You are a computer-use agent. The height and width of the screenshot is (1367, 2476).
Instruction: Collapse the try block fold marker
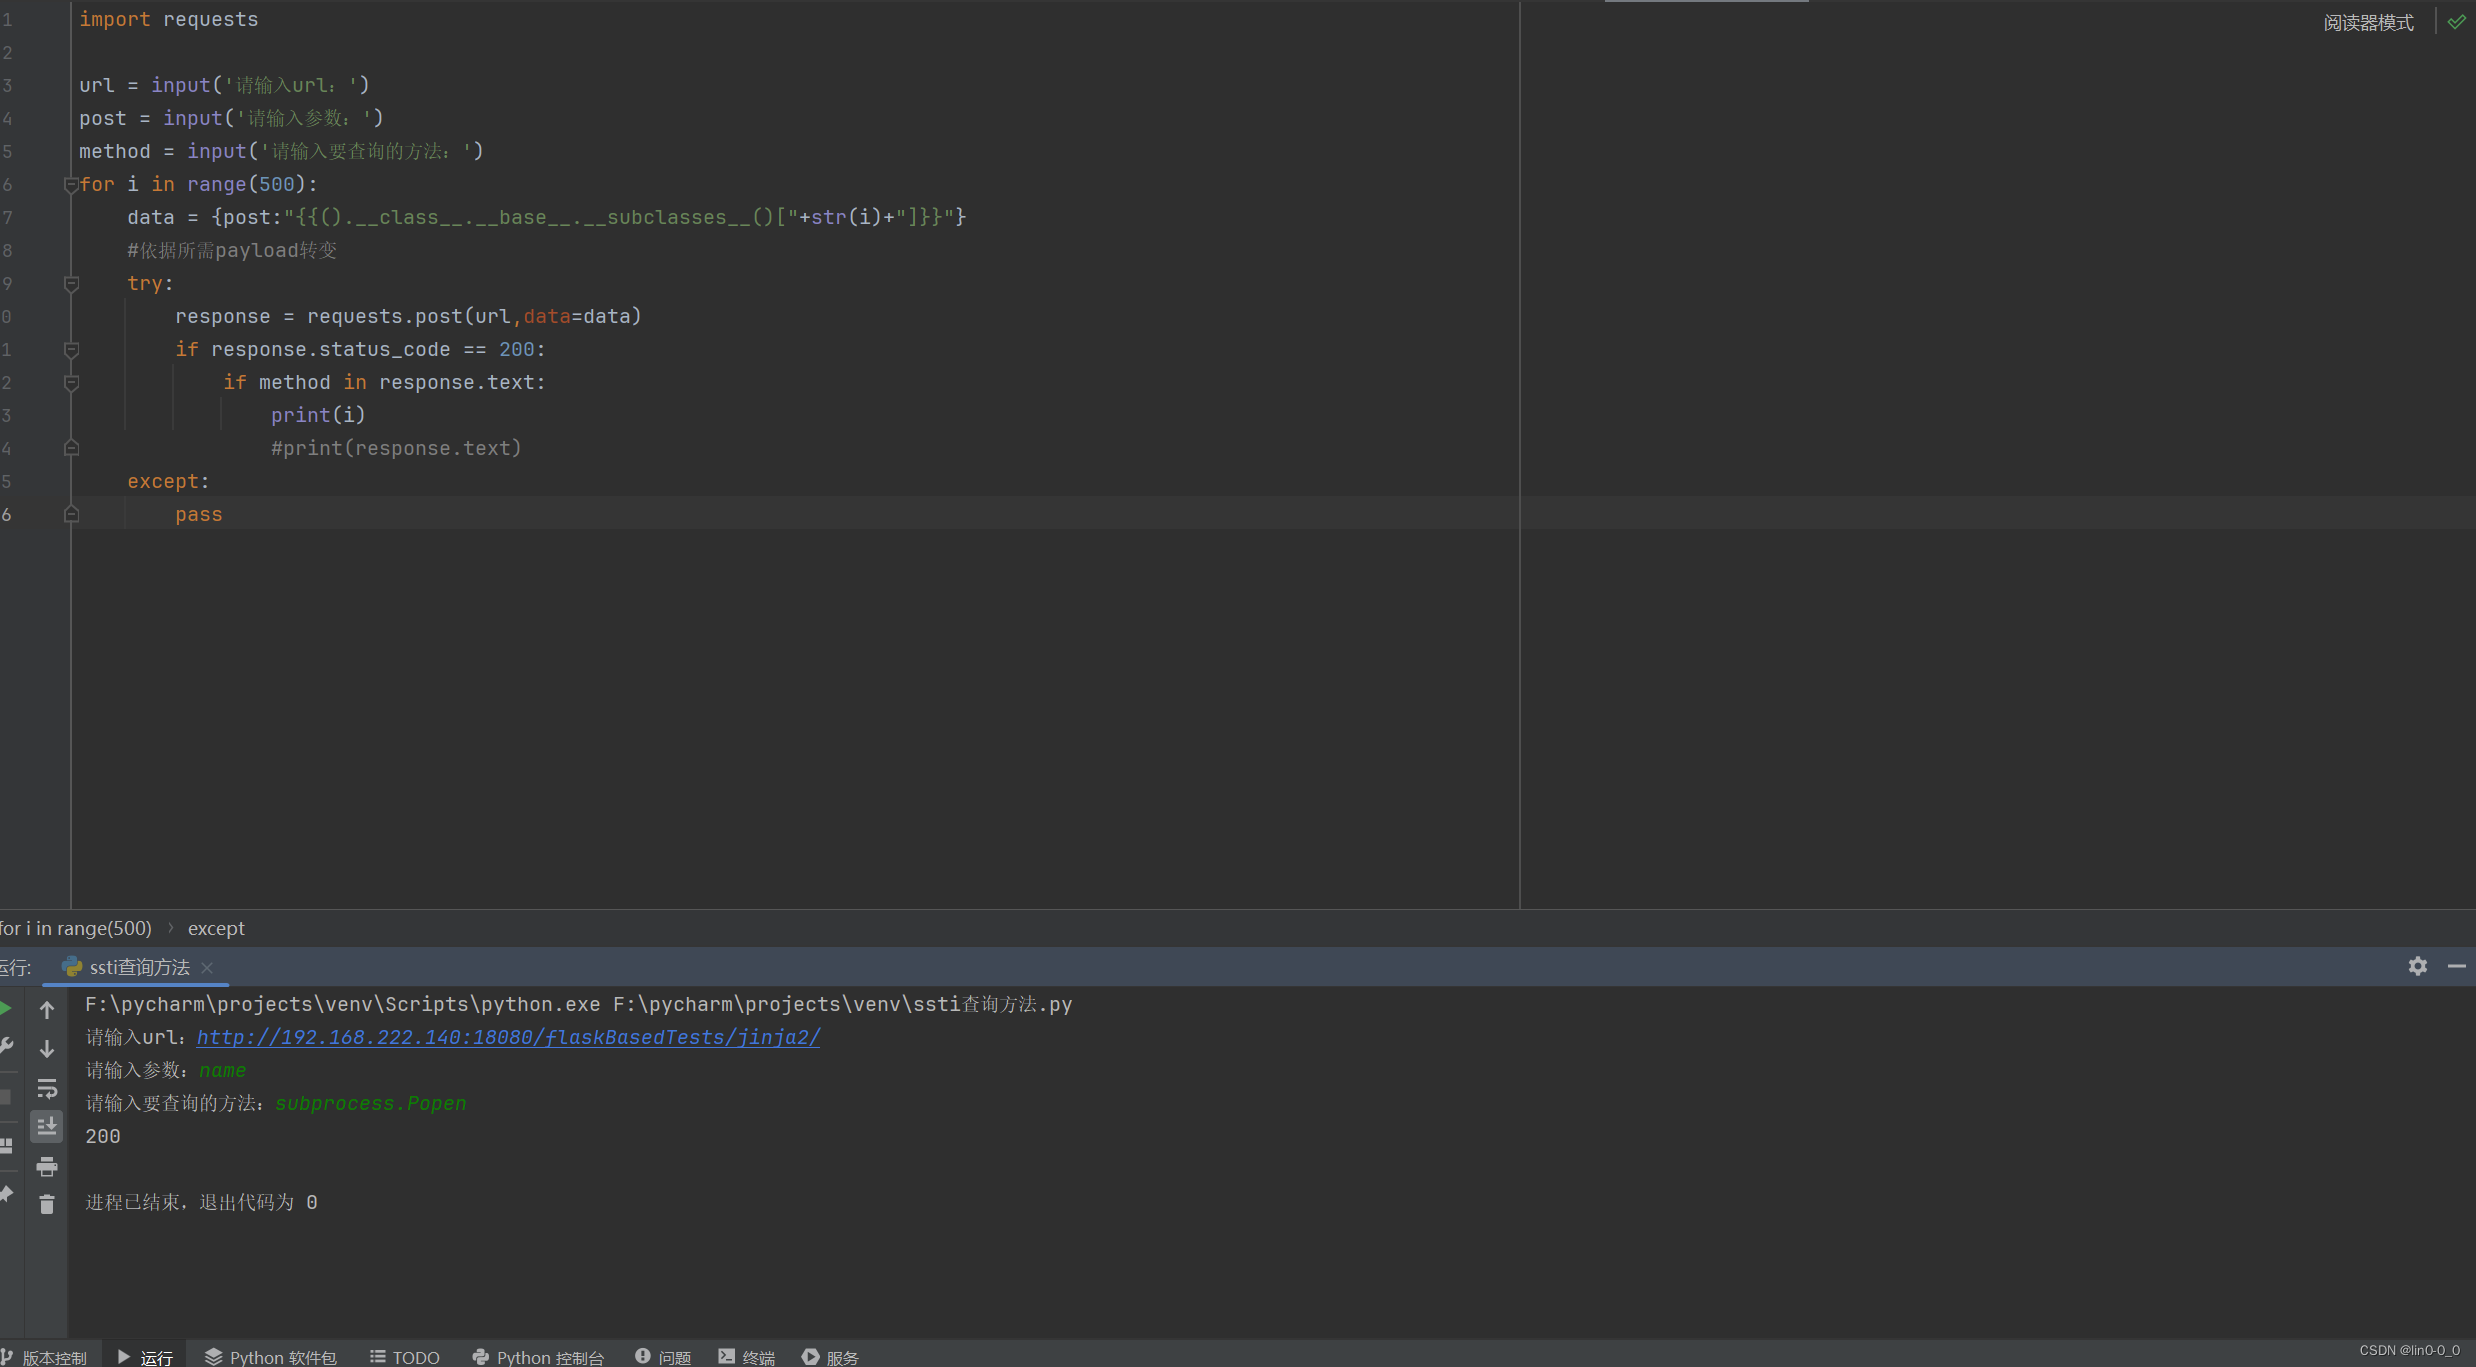click(71, 284)
